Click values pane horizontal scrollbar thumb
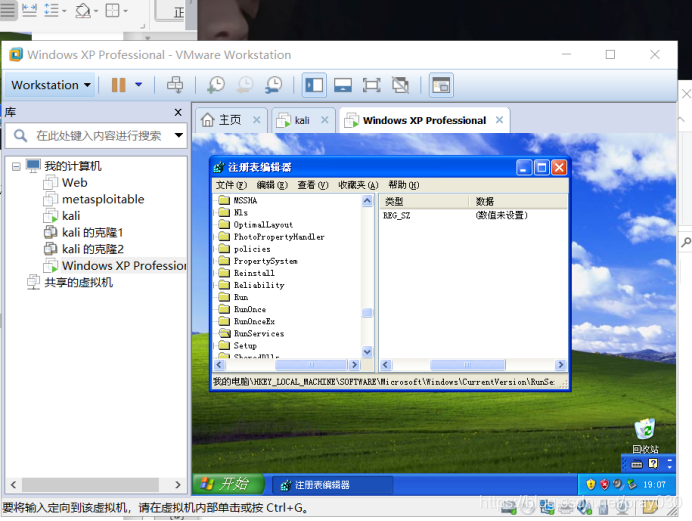Screen dimensions: 692x521 467,365
